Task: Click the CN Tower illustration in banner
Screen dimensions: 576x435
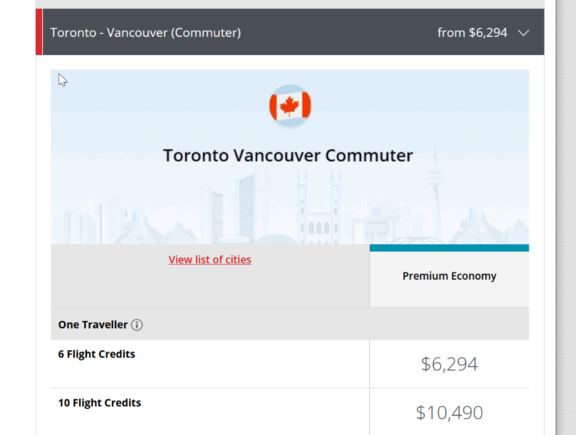Action: 435,191
